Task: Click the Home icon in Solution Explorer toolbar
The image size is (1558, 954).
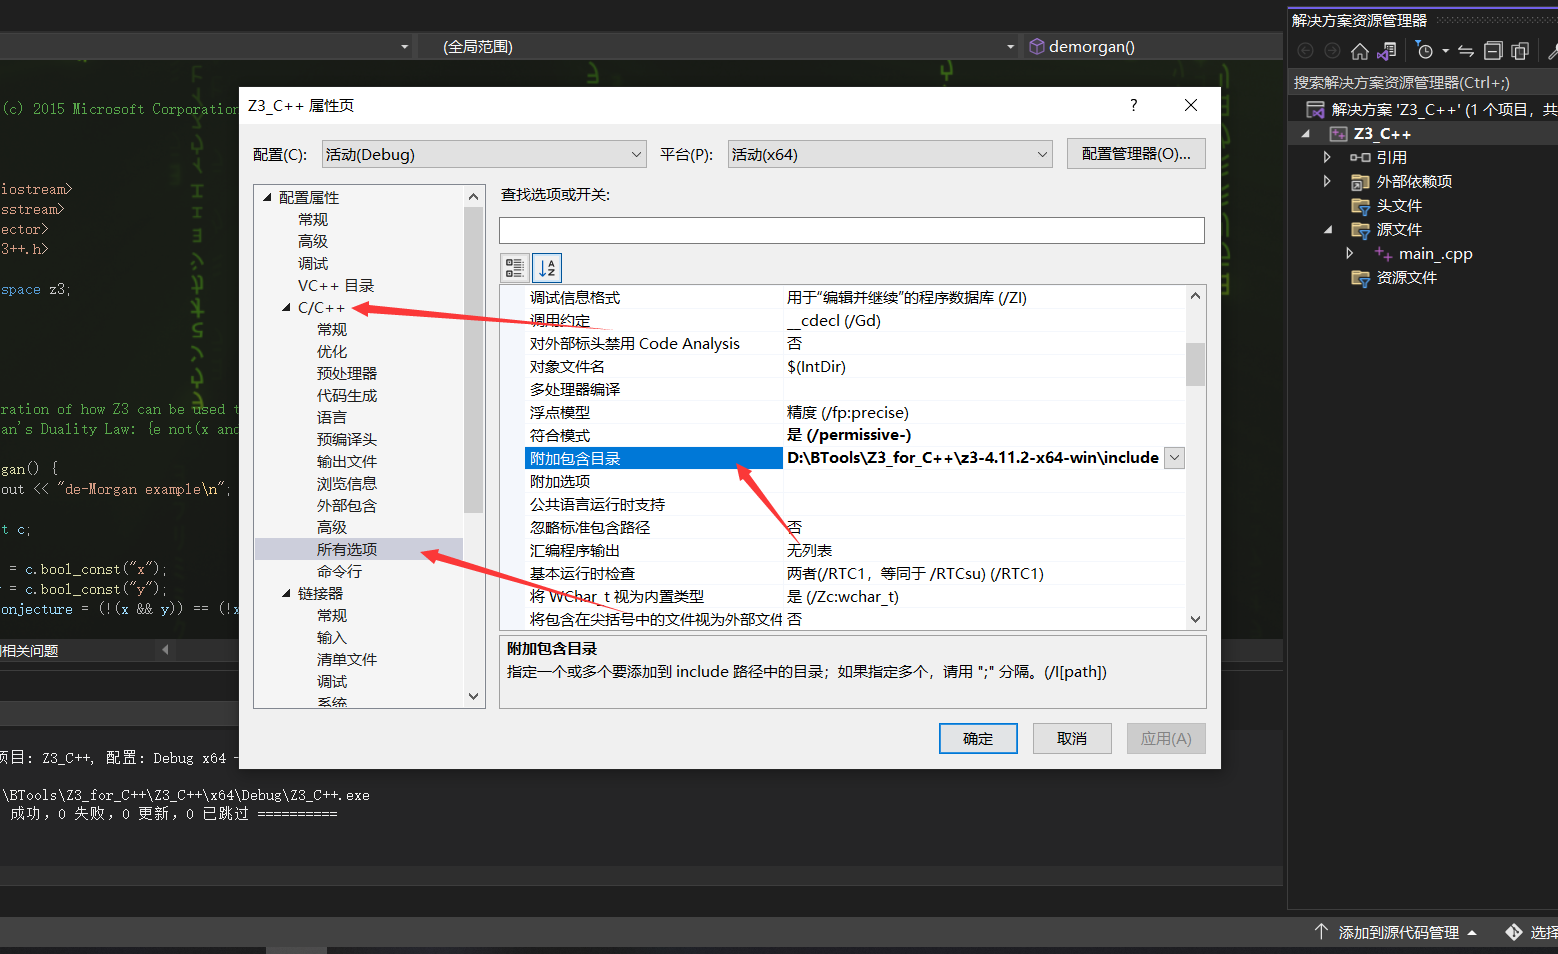Action: point(1359,51)
